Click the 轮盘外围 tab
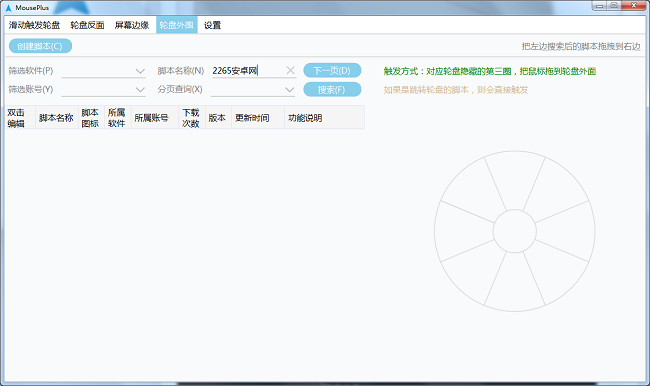650x386 pixels. 177,25
